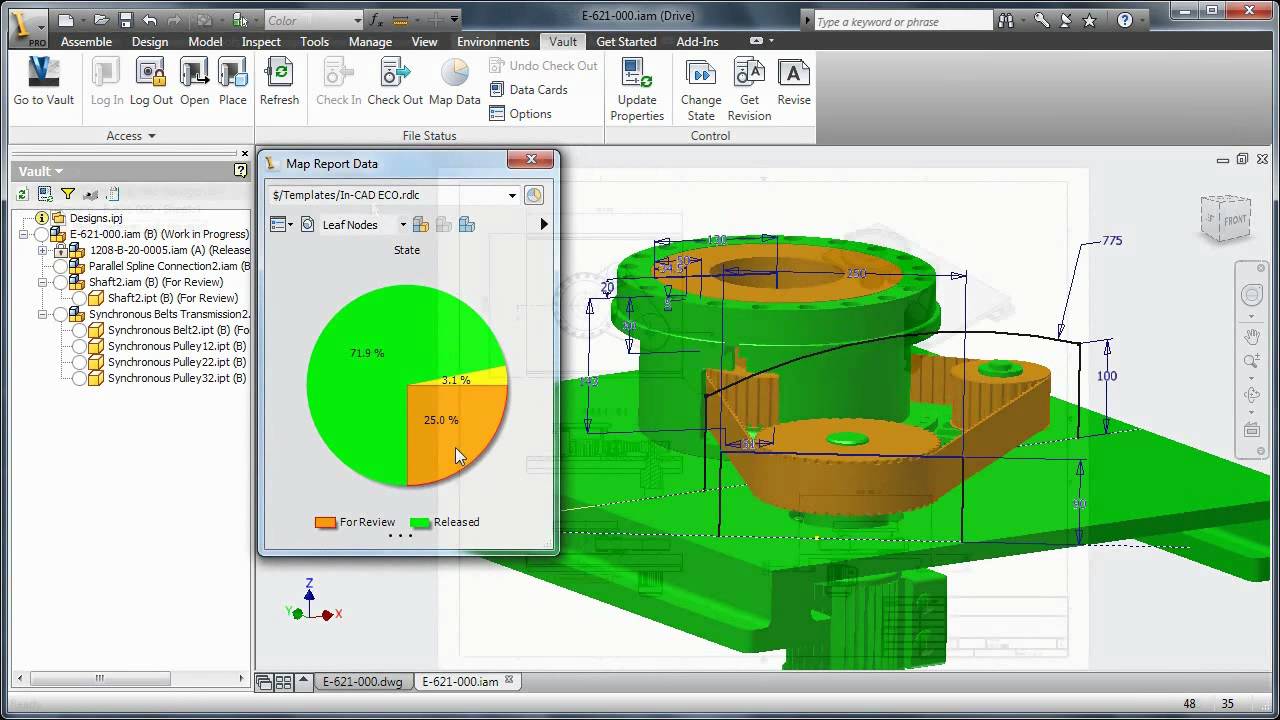Expand the 1208-B-20-0005.iam tree node
This screenshot has width=1280, height=720.
43,250
